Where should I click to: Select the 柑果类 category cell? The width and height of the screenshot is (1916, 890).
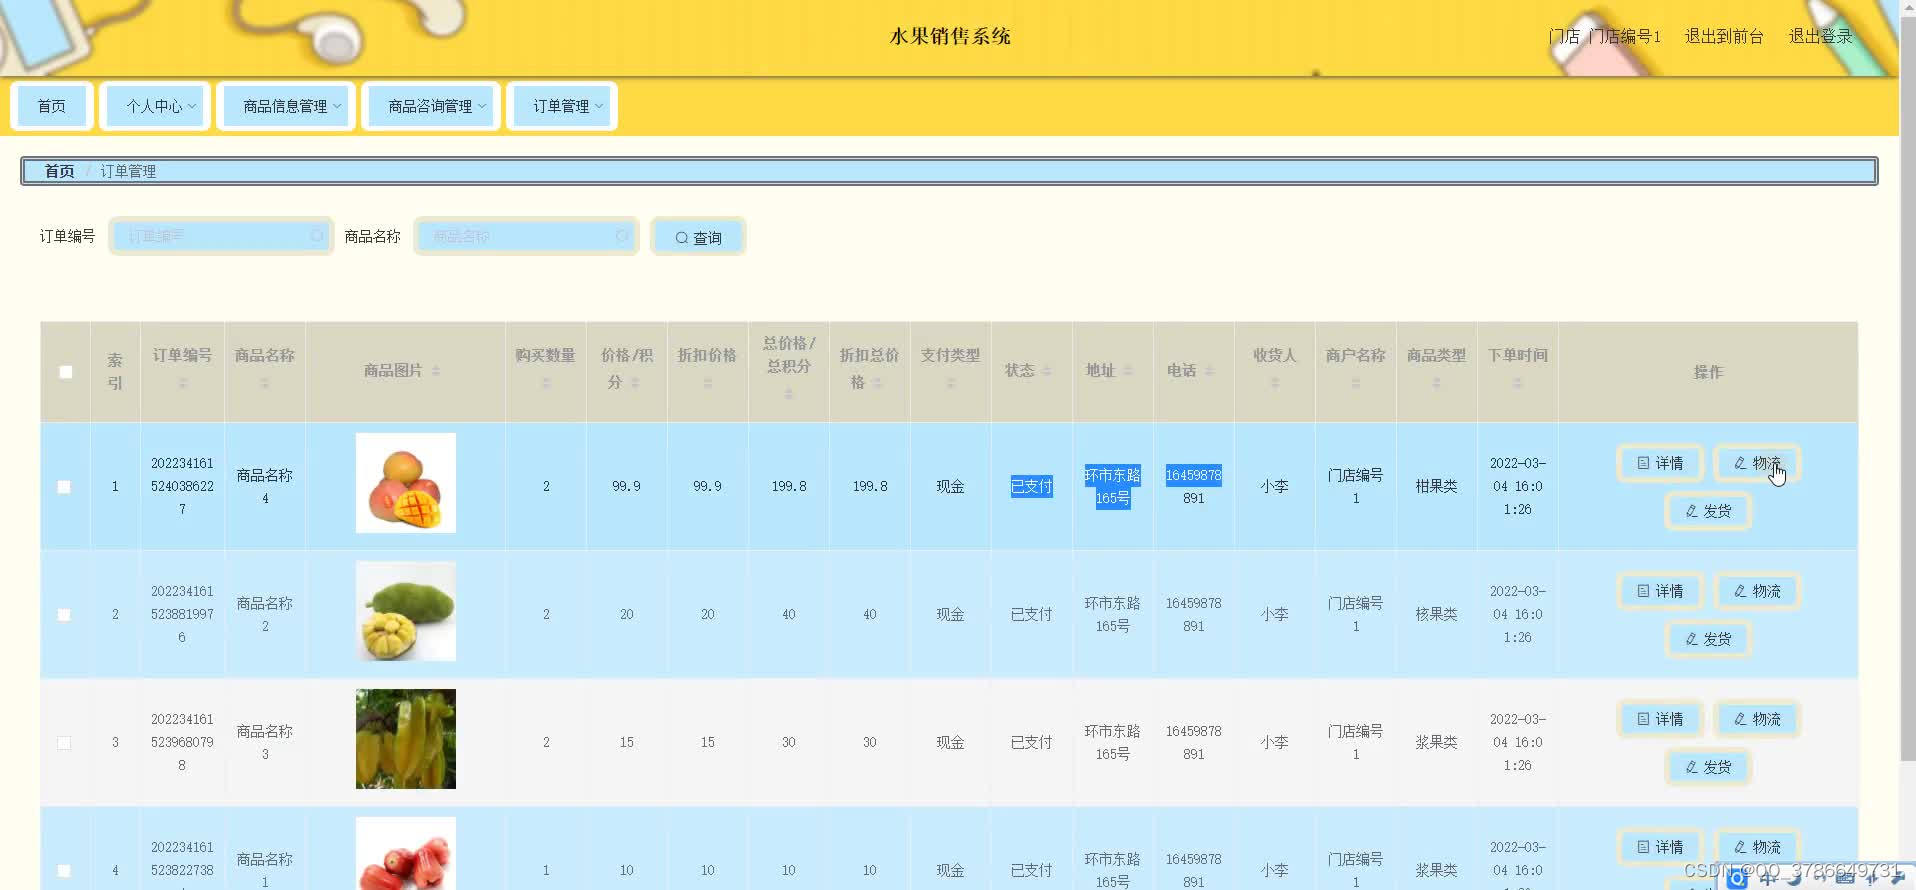click(1436, 486)
